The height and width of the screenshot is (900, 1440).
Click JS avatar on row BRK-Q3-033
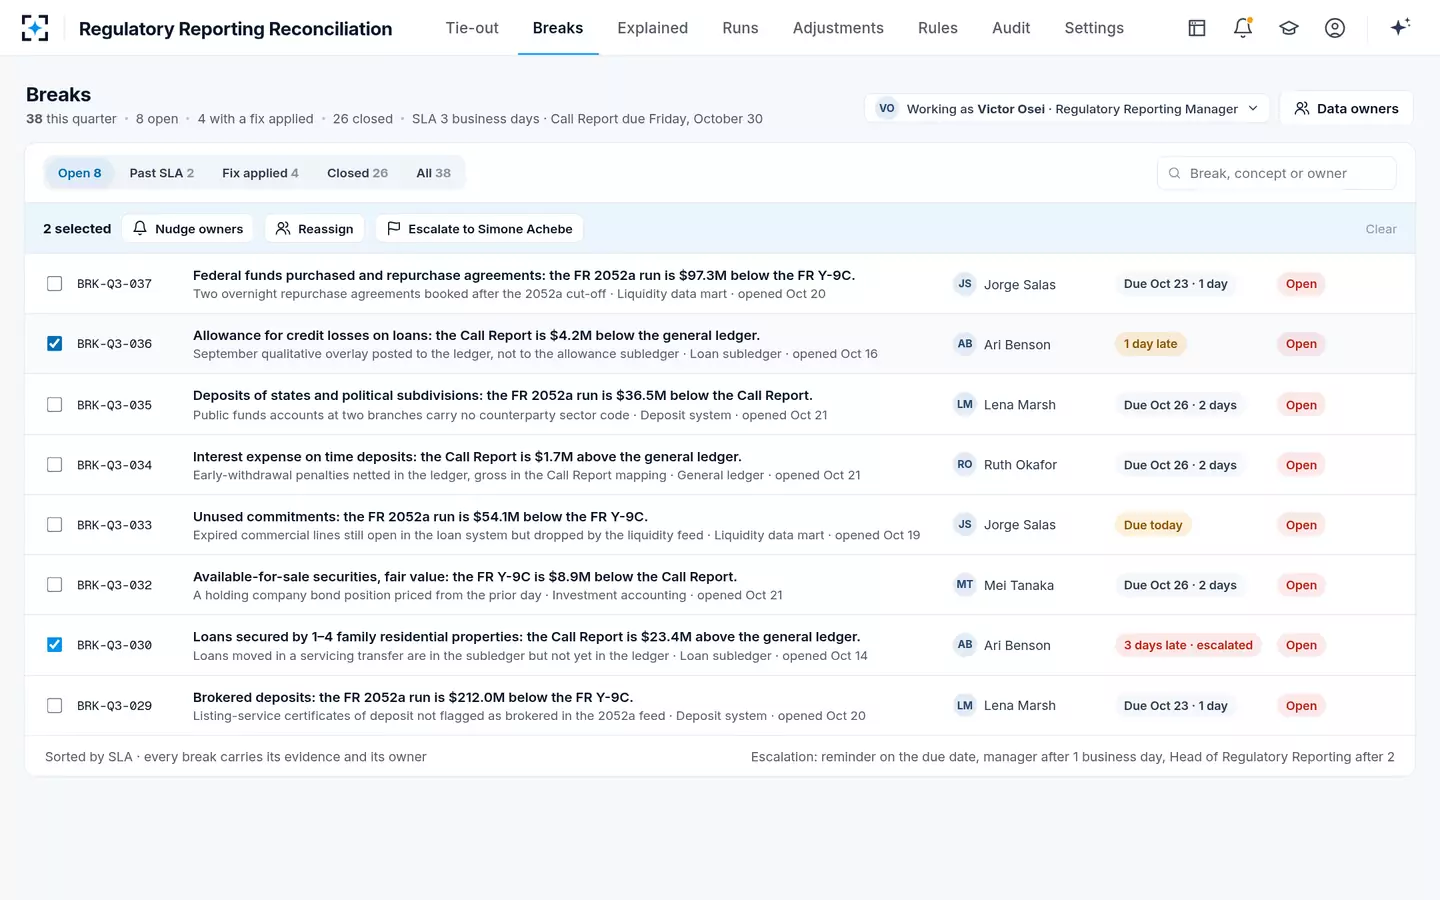click(965, 525)
